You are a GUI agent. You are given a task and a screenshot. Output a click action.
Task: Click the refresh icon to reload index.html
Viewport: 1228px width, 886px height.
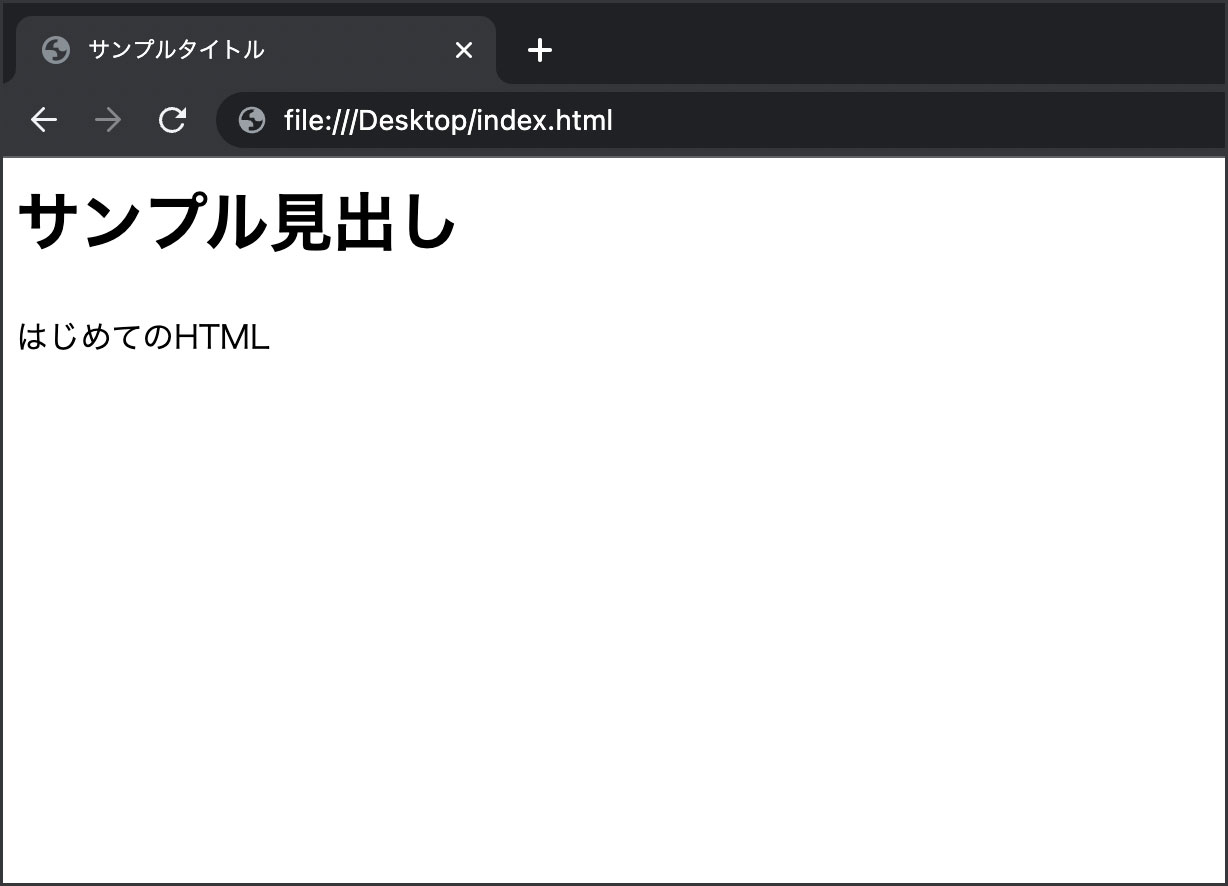tap(172, 120)
